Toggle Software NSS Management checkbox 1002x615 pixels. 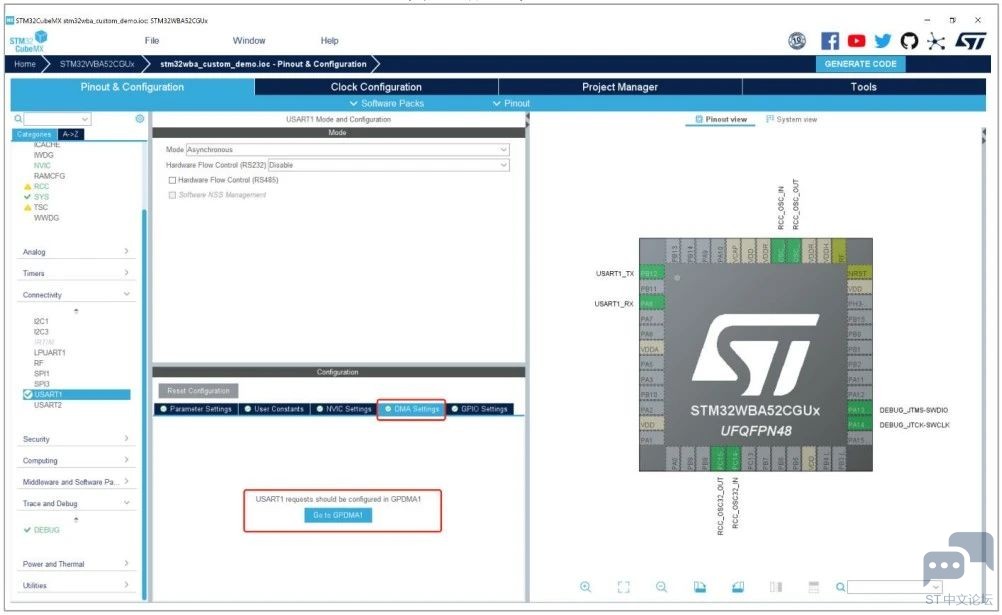point(172,195)
